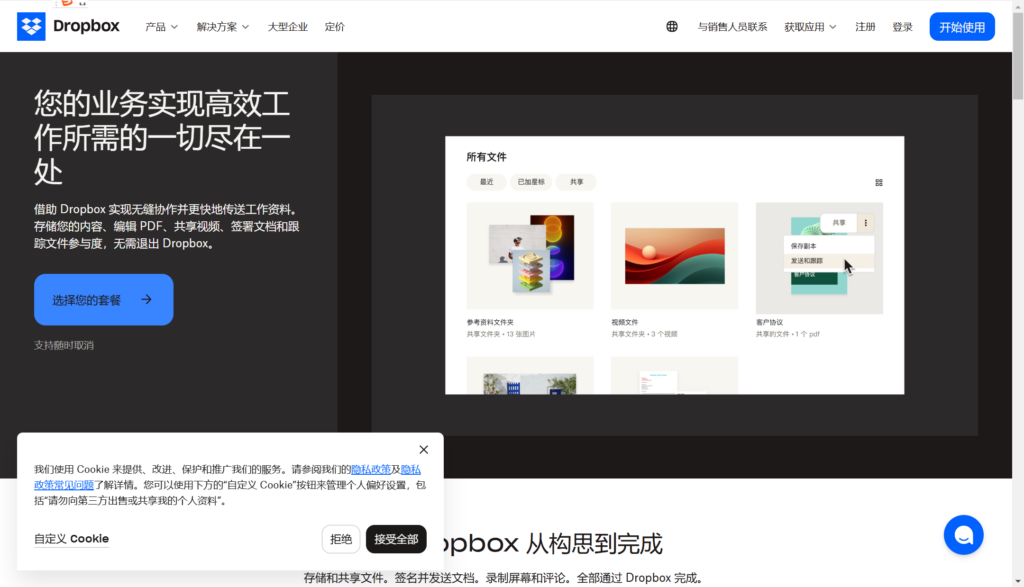Expand the 解决方案 dropdown menu
1024x587 pixels.
point(223,27)
